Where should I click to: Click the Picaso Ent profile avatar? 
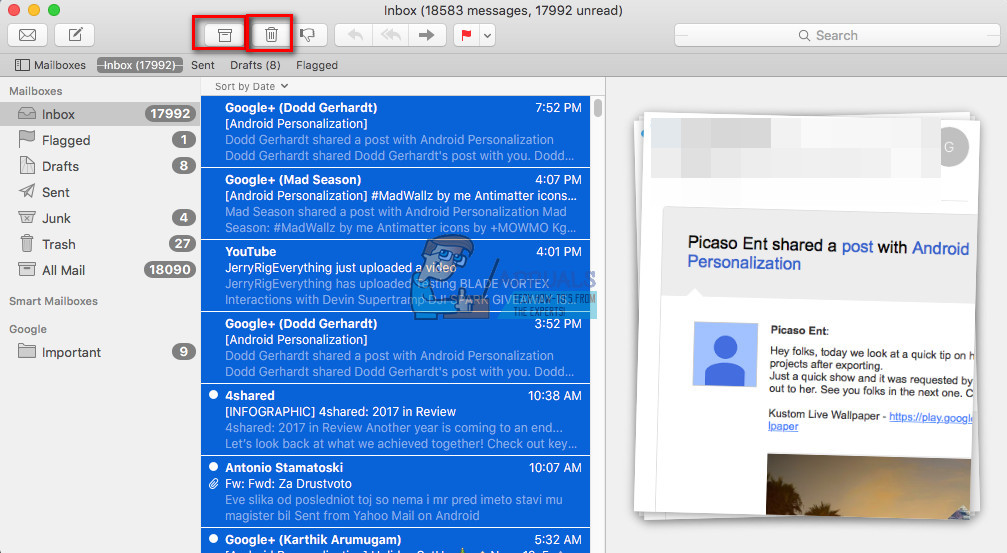click(x=726, y=354)
